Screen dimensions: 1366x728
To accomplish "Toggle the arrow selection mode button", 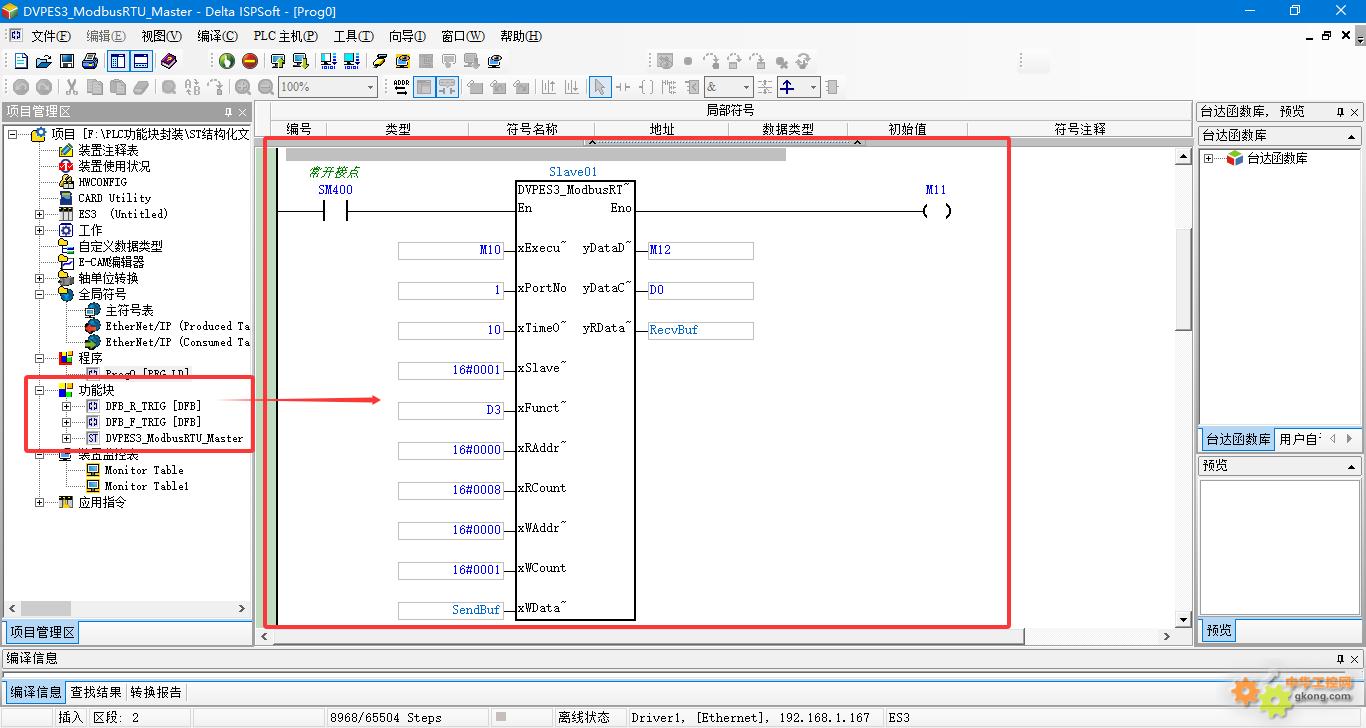I will (x=599, y=87).
